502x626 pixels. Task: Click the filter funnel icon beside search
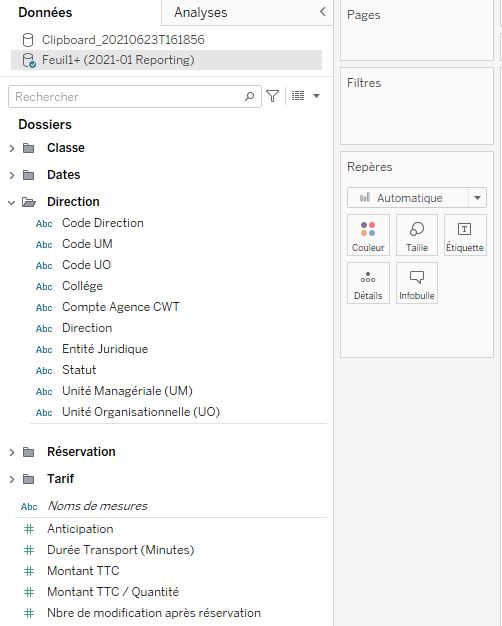pyautogui.click(x=272, y=96)
